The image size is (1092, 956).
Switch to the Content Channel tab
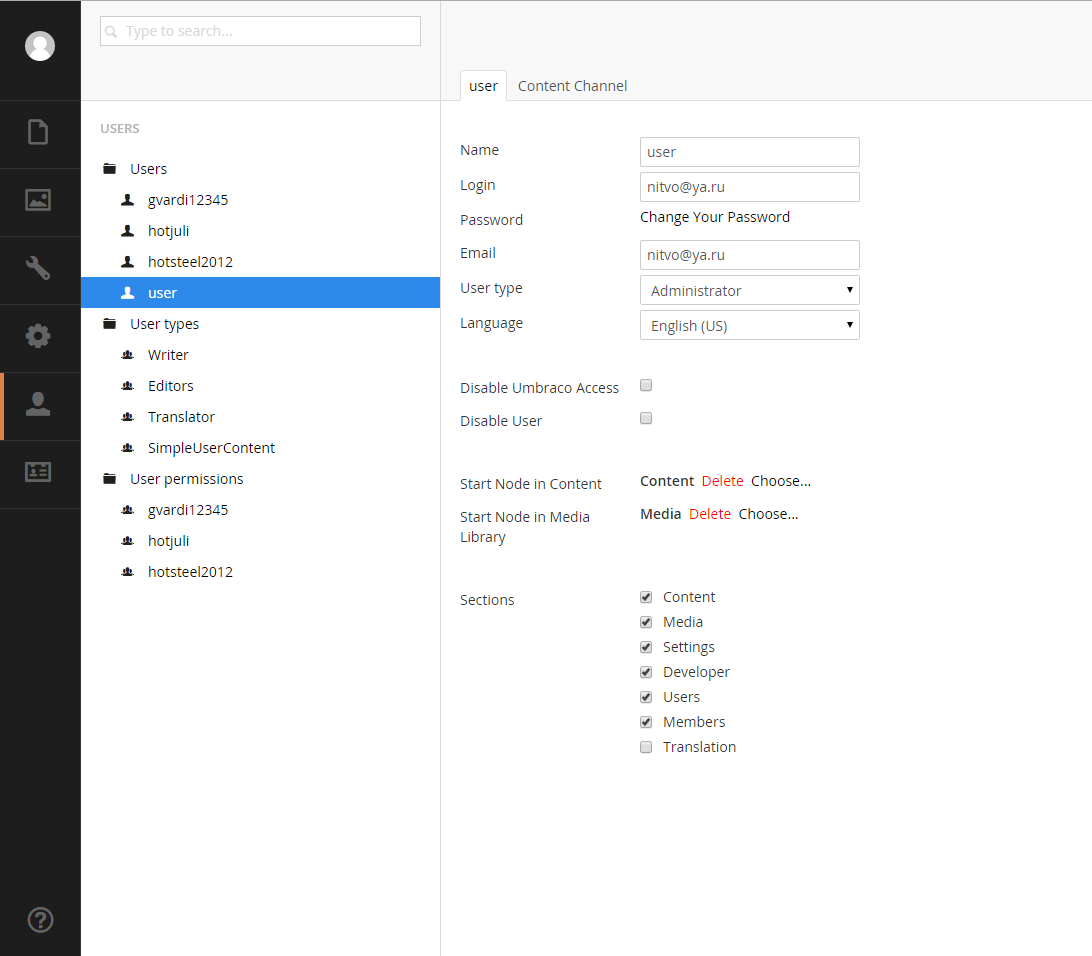pyautogui.click(x=572, y=86)
